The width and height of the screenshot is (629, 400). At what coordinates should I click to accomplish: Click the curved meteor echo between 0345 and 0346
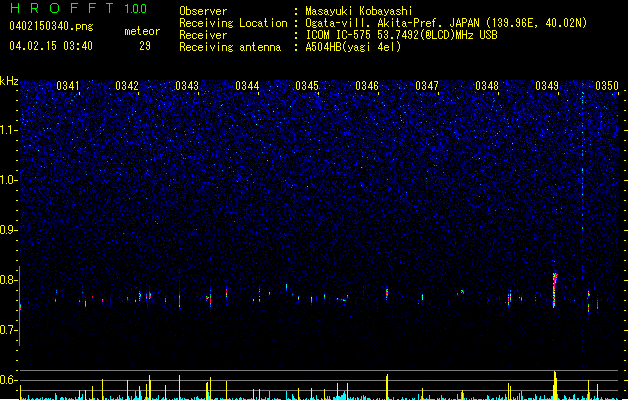pyautogui.click(x=342, y=299)
